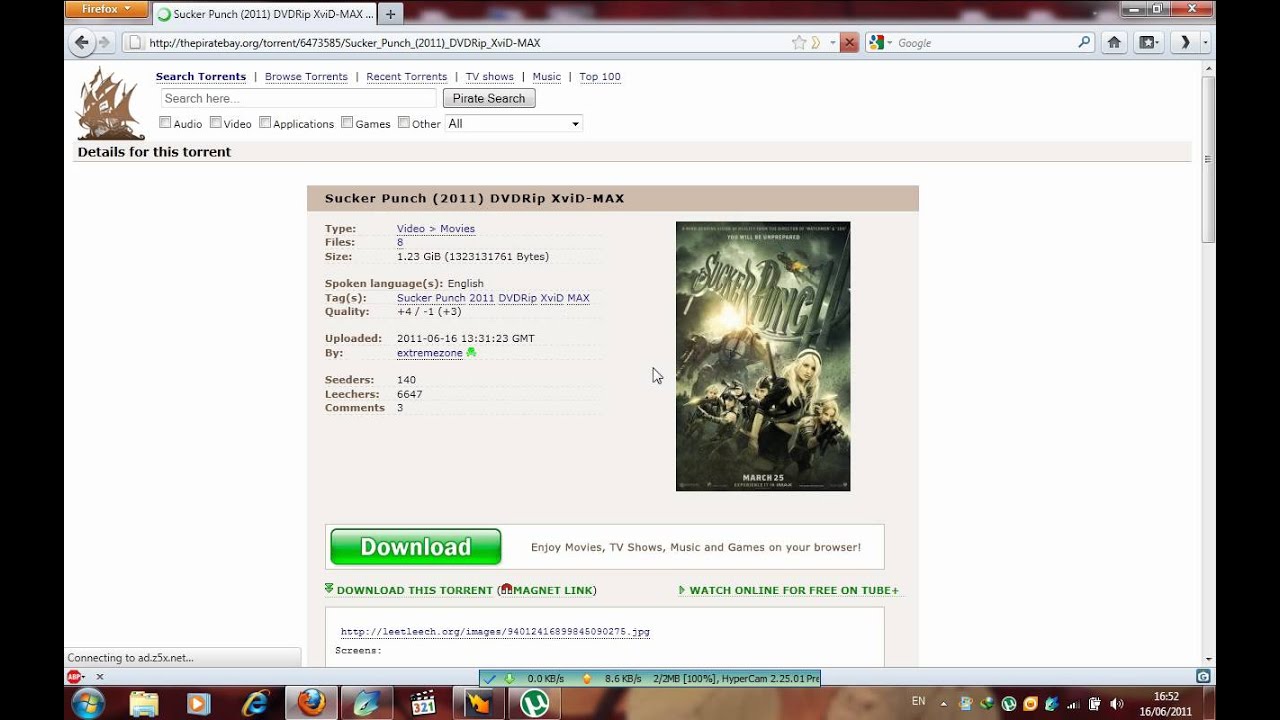Select the Sucker Punch browser tab
The image size is (1280, 720).
(265, 14)
